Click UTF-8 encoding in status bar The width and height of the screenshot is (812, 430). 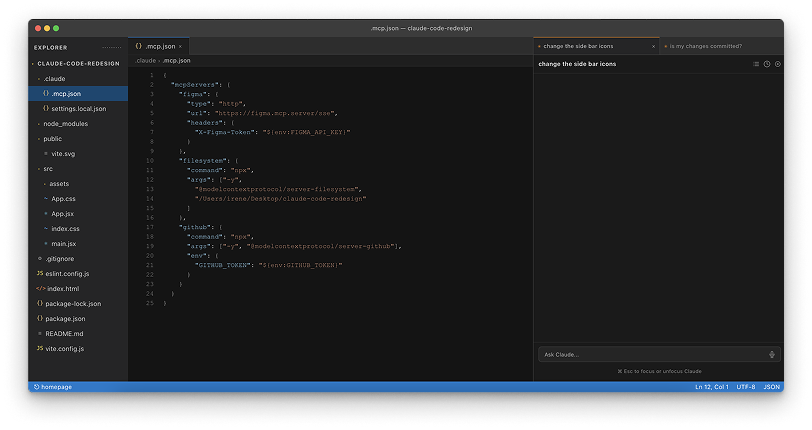click(746, 387)
